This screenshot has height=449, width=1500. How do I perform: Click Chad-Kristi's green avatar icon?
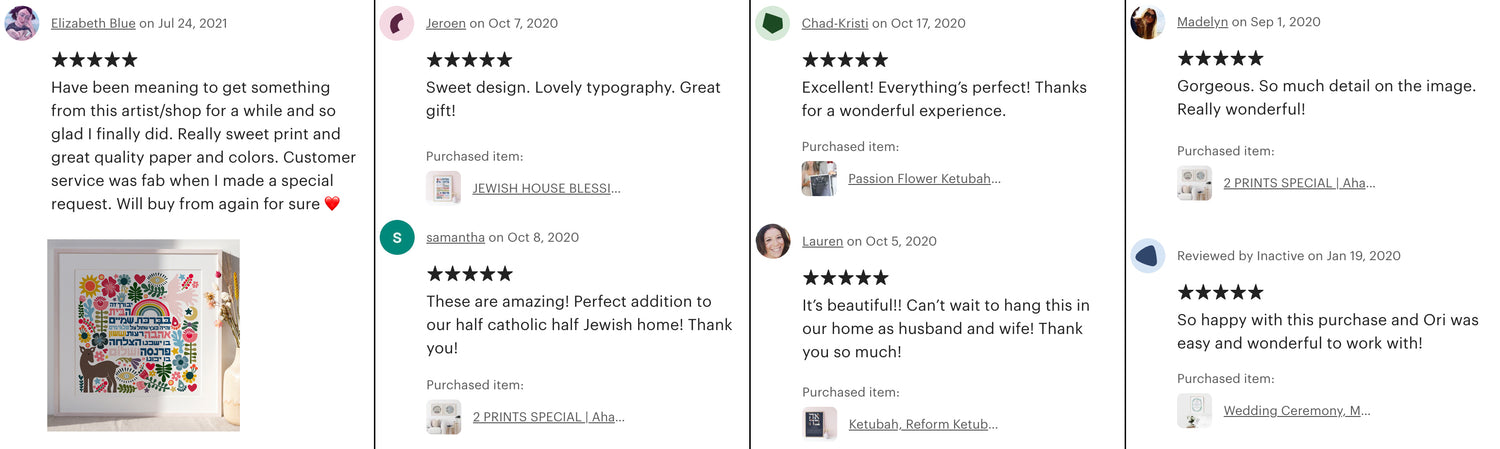[x=772, y=23]
